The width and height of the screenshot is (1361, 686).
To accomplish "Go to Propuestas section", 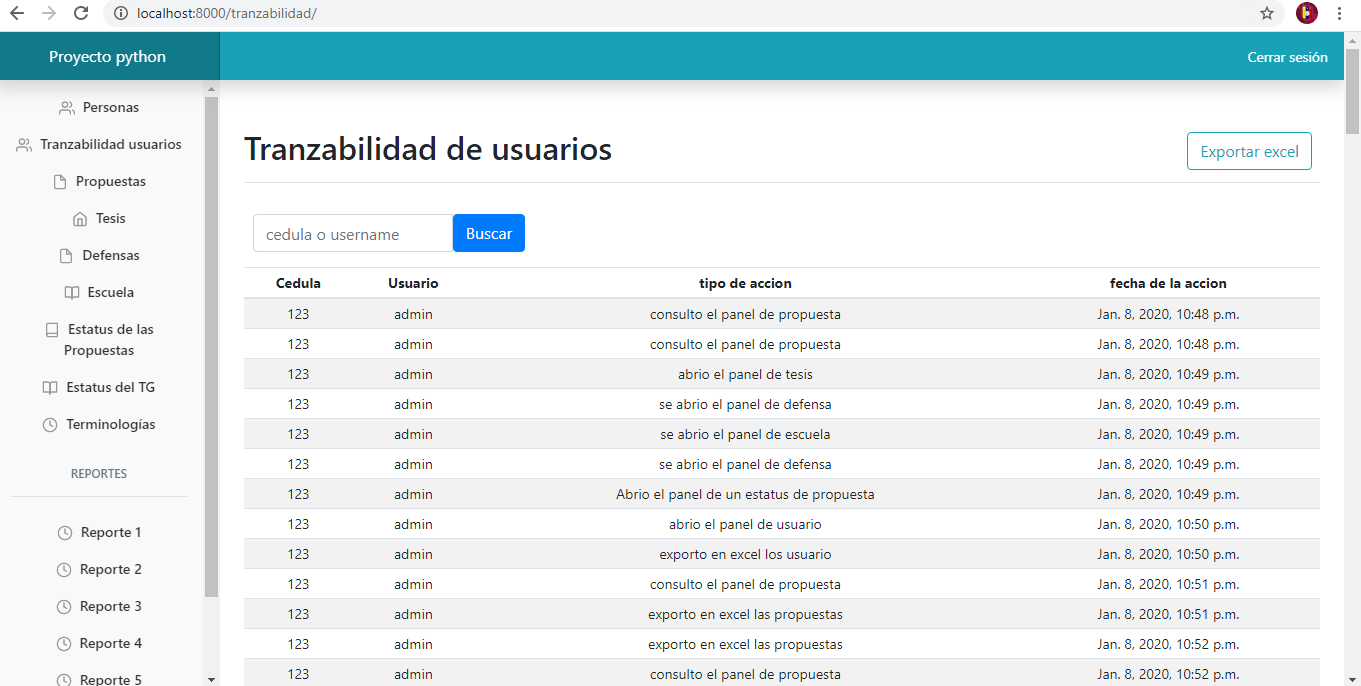I will tap(111, 181).
